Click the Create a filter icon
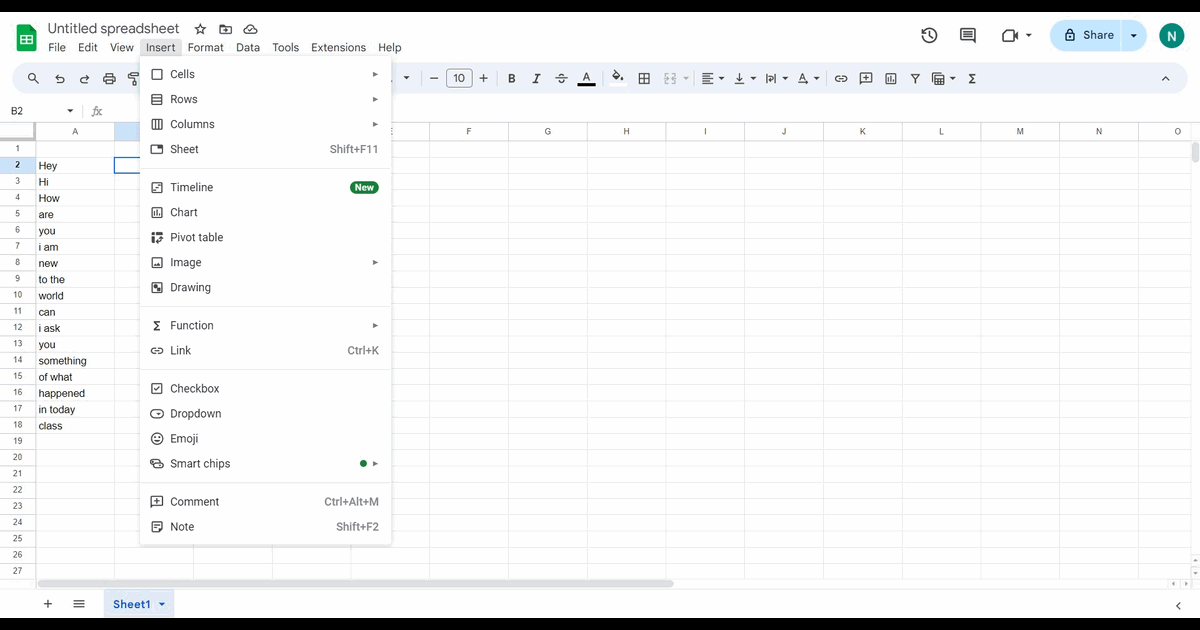This screenshot has width=1200, height=630. click(x=915, y=78)
